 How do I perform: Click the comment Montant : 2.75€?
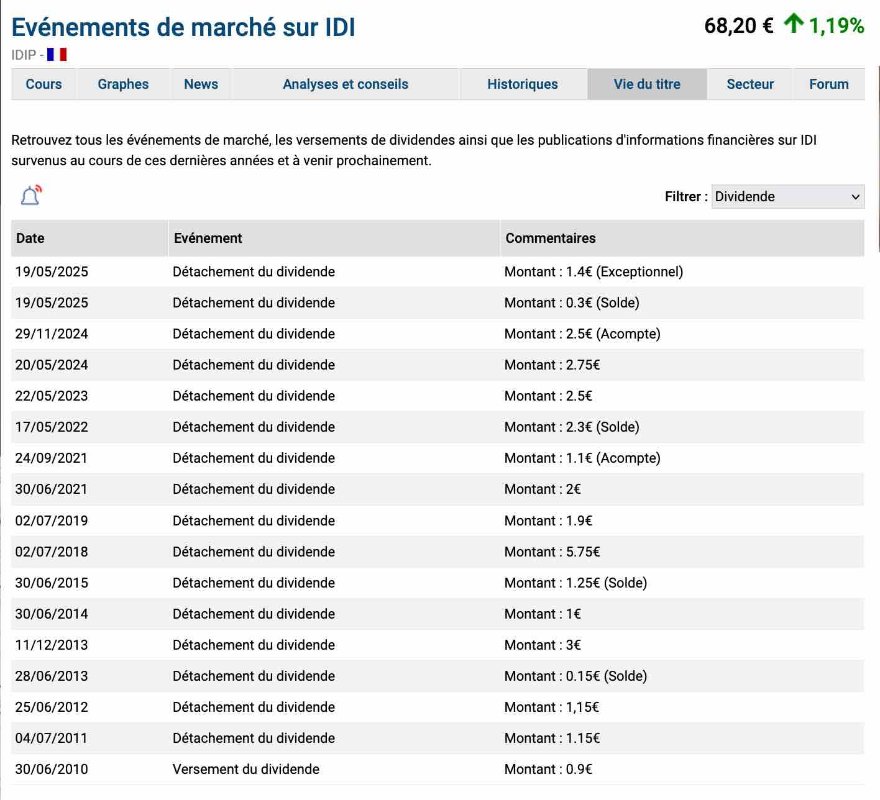tap(552, 365)
